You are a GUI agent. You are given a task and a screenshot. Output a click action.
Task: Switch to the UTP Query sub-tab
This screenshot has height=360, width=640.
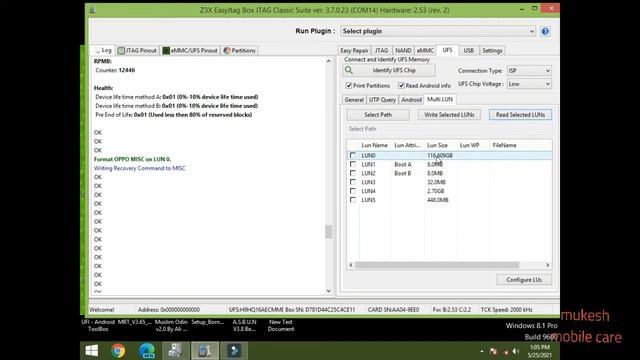pyautogui.click(x=382, y=100)
